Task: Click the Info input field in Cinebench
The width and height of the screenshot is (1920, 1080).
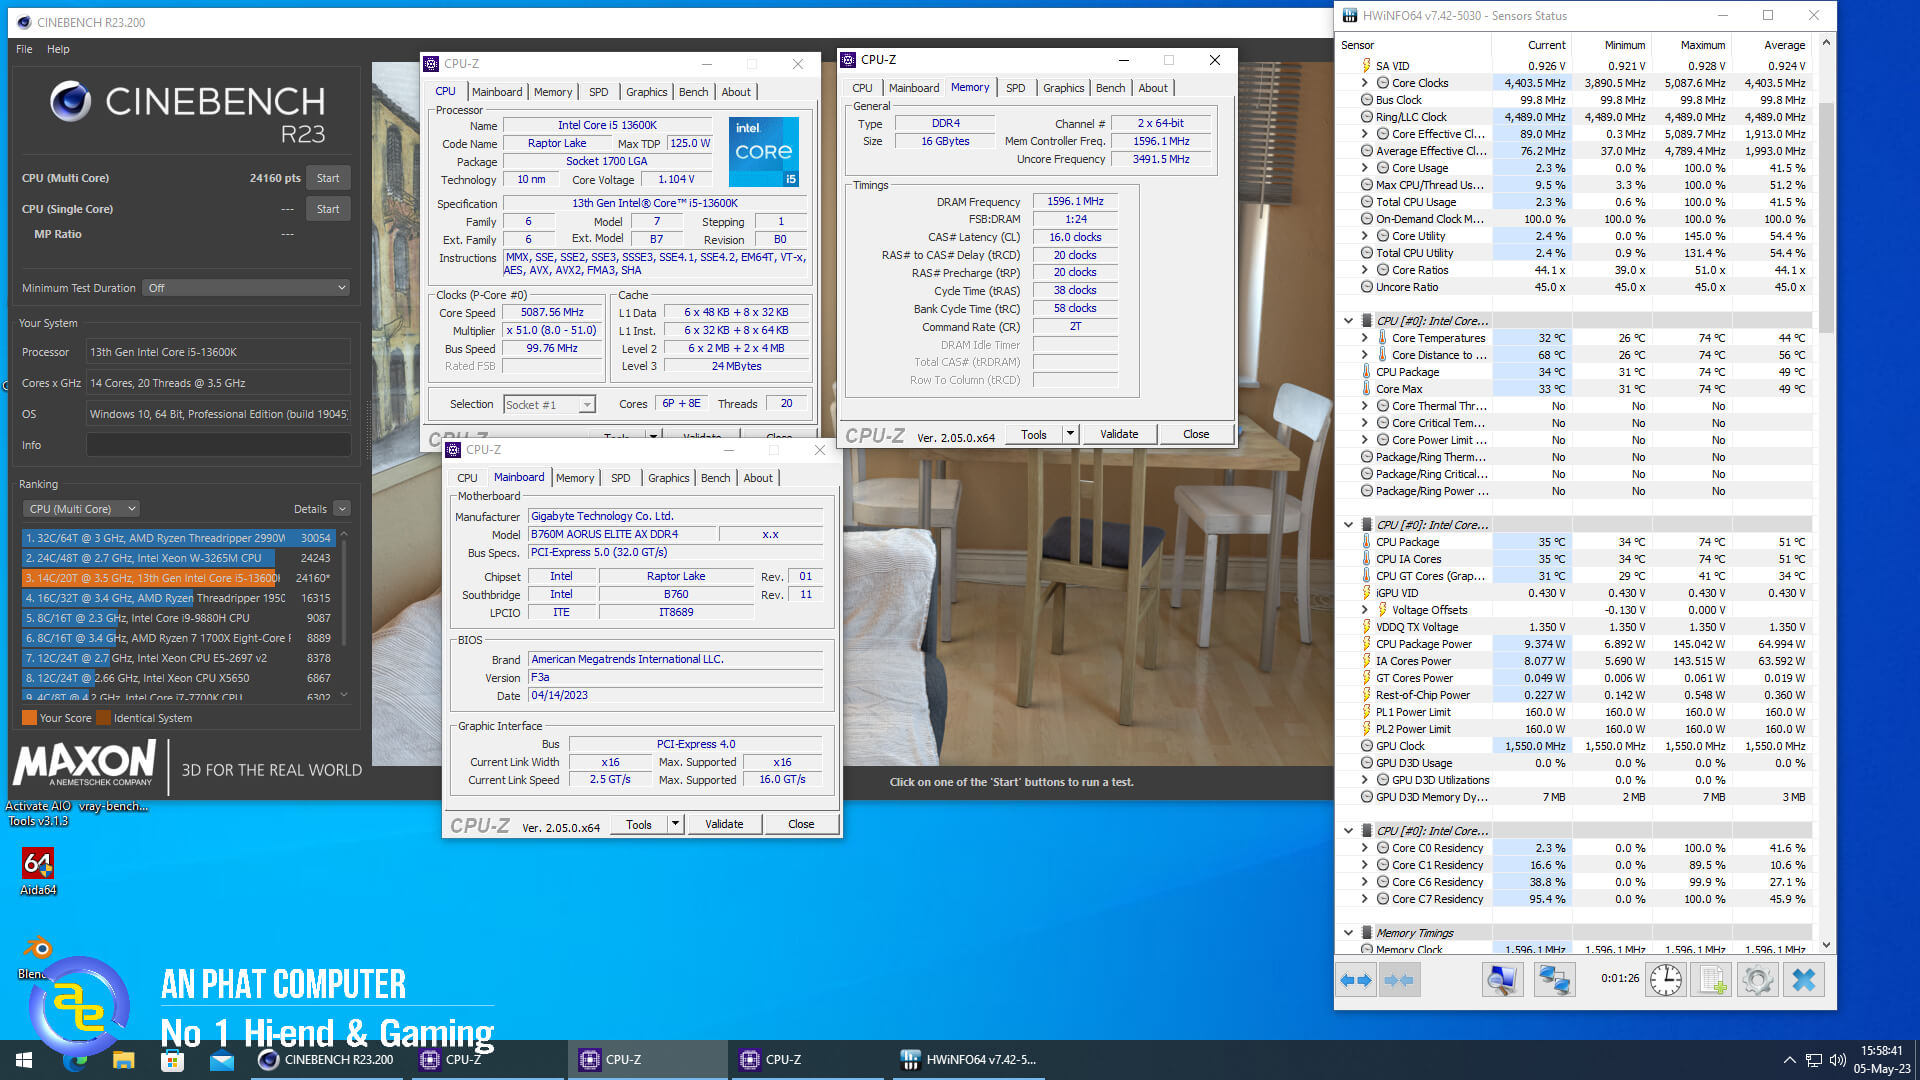Action: 218,445
